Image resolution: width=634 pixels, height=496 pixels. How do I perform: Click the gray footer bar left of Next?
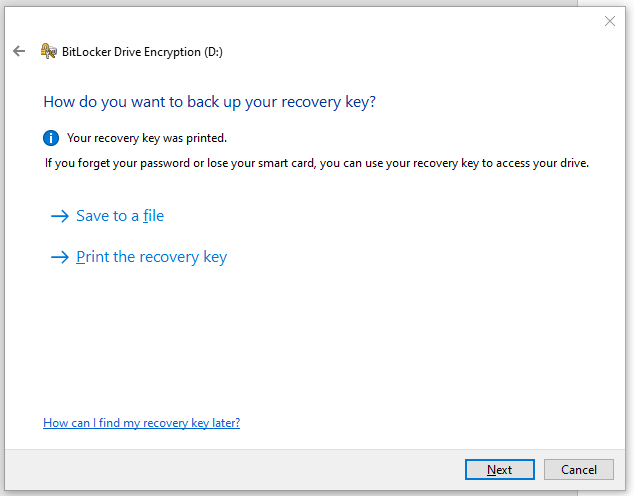(x=235, y=469)
